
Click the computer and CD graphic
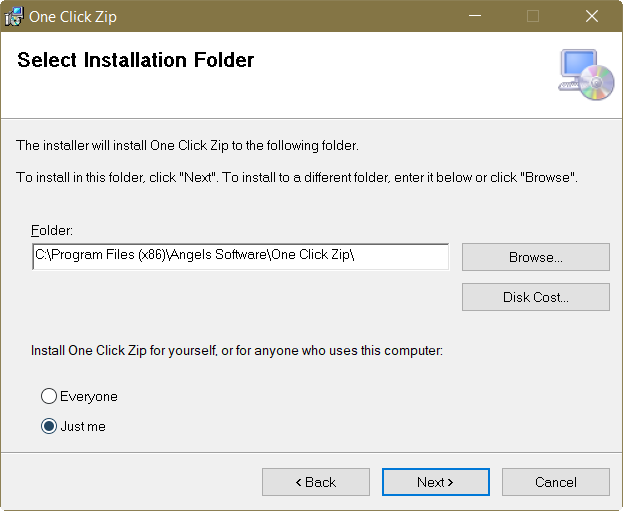586,74
